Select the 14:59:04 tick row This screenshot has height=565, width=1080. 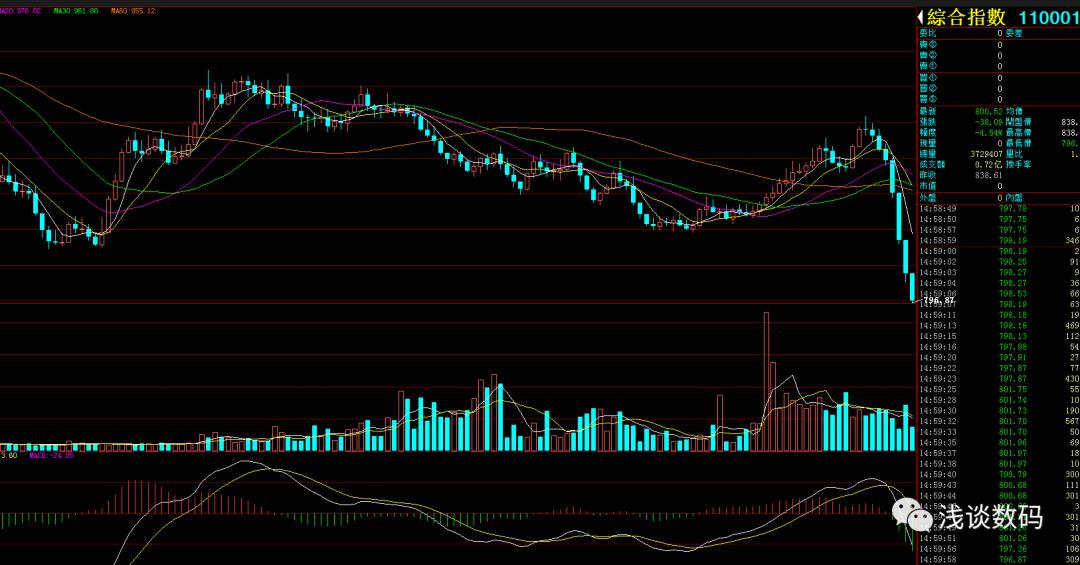[x=999, y=283]
